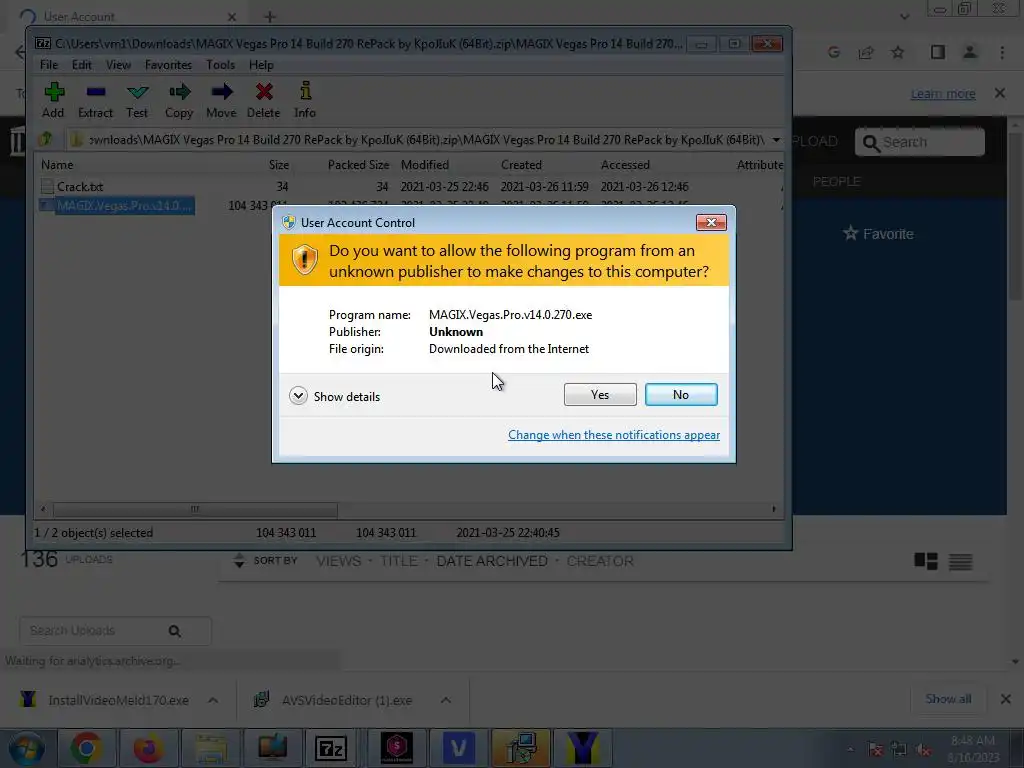Open the browser three-dot menu
The height and width of the screenshot is (768, 1024).
pos(1002,52)
